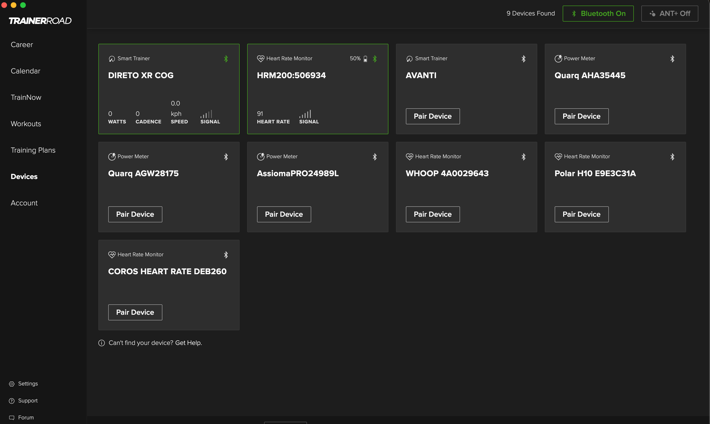
Task: Click the Bluetooth icon in Bluetooth On button
Action: (x=574, y=14)
